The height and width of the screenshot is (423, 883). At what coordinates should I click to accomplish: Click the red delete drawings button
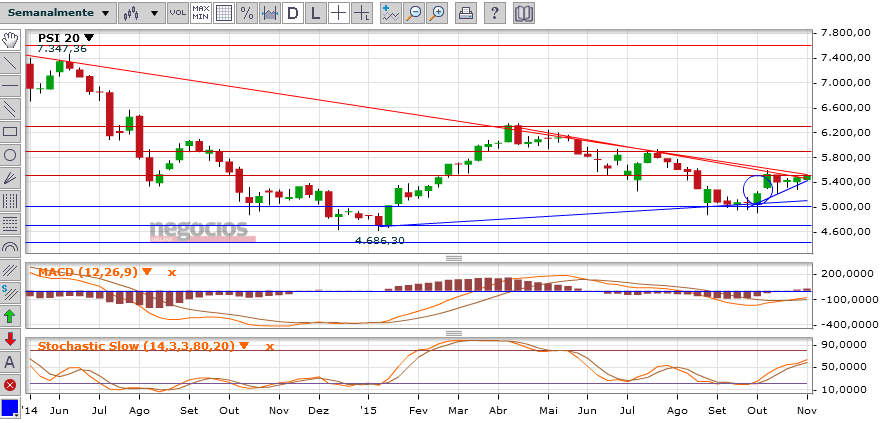click(10, 385)
